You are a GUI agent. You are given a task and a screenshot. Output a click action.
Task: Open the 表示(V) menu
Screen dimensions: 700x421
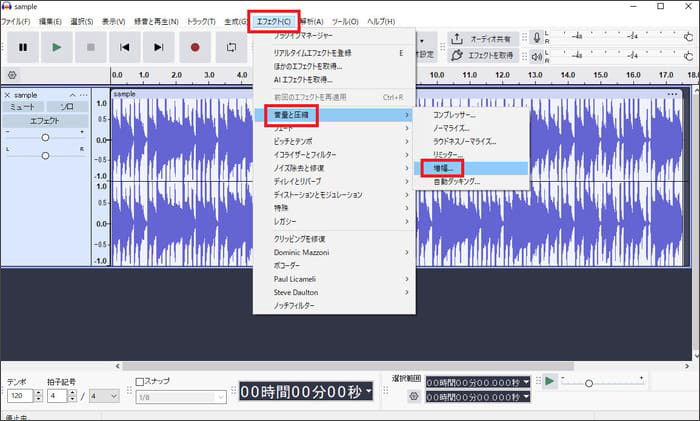113,21
